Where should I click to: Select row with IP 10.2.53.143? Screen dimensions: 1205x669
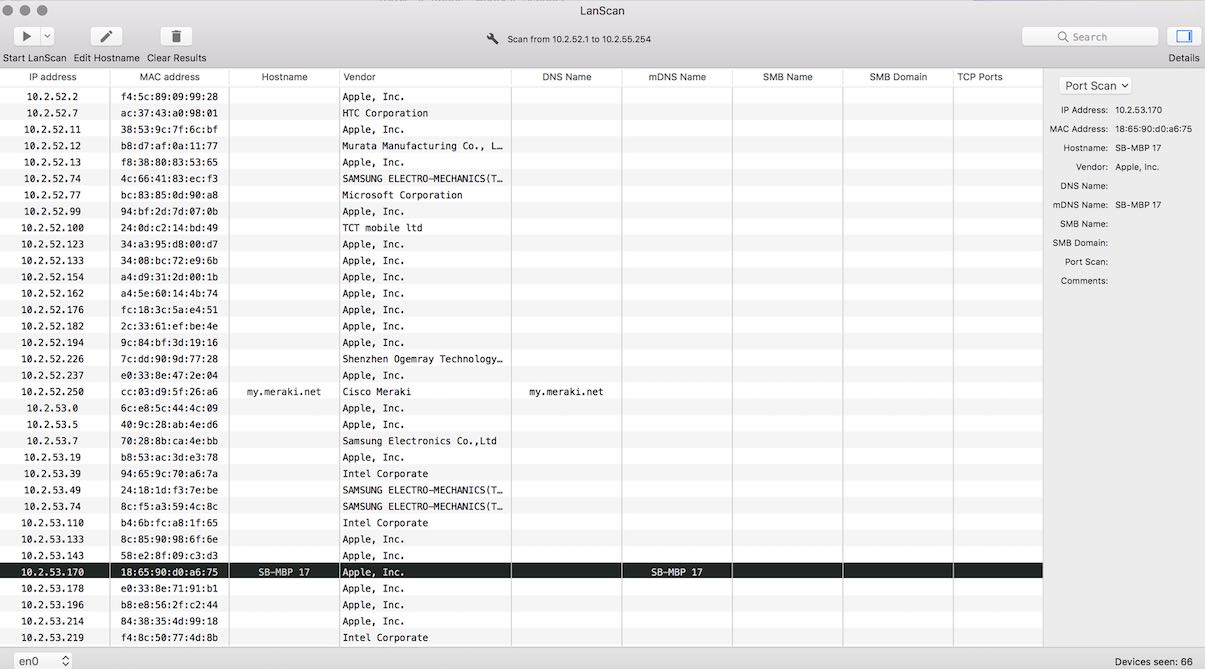521,555
